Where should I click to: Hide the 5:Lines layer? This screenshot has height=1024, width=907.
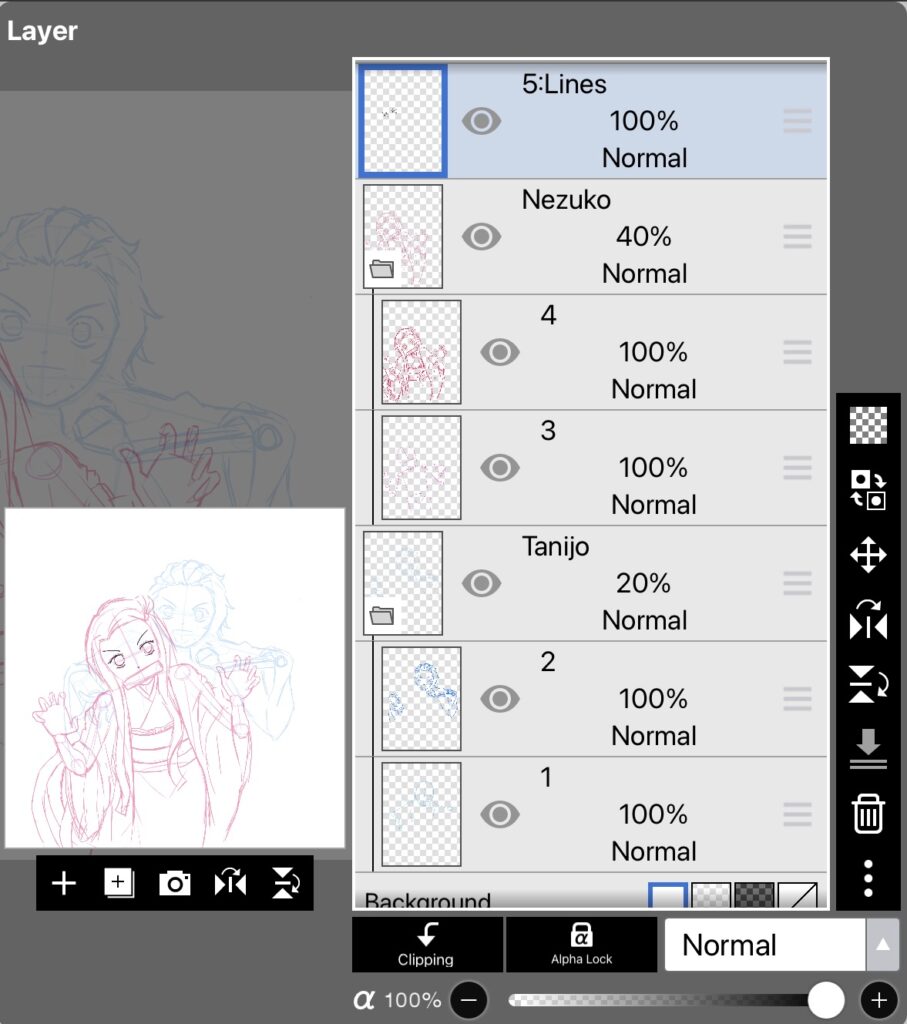(x=481, y=122)
